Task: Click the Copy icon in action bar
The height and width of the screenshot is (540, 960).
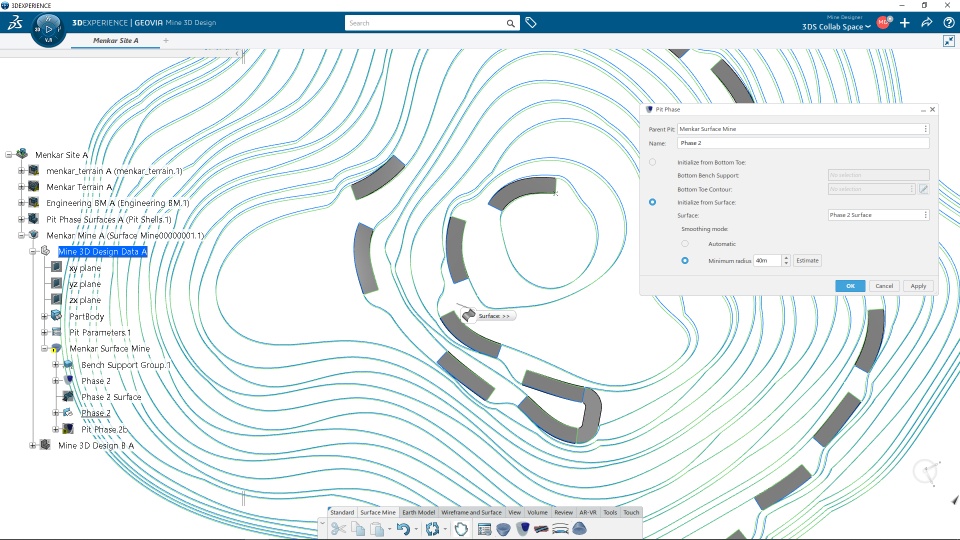Action: [358, 528]
